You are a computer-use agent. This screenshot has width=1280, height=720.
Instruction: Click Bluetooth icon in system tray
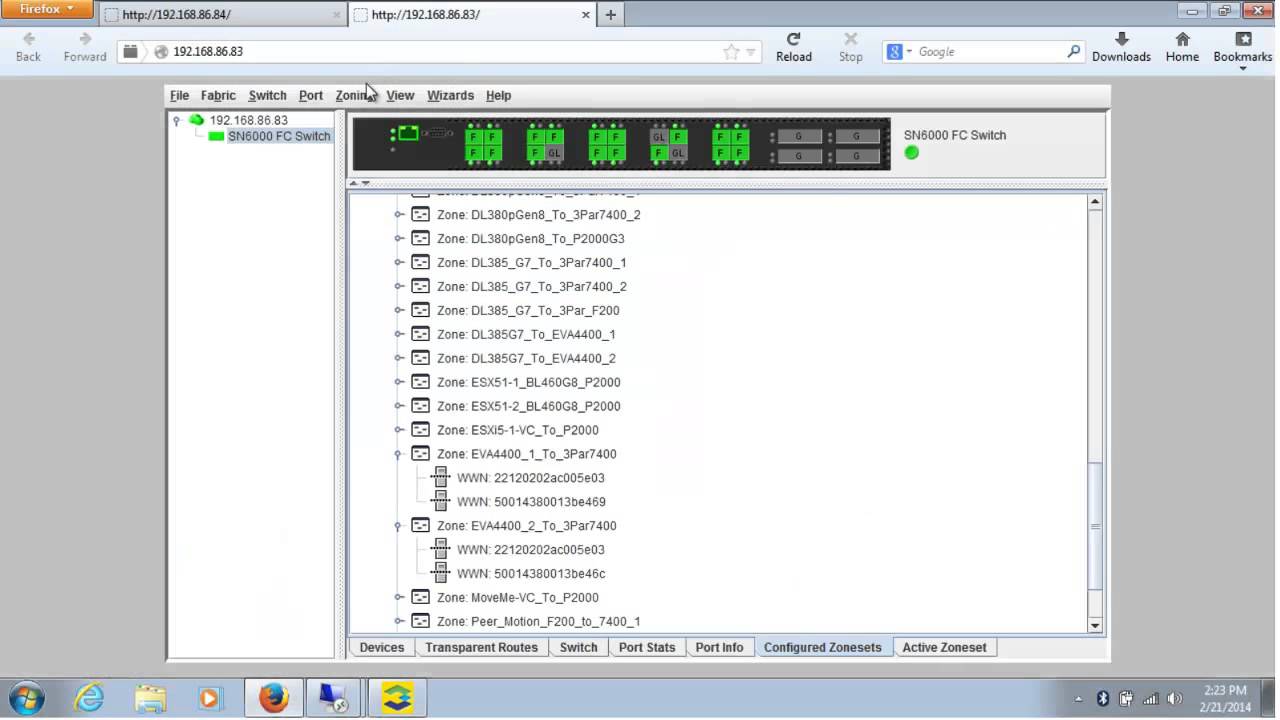(1103, 699)
